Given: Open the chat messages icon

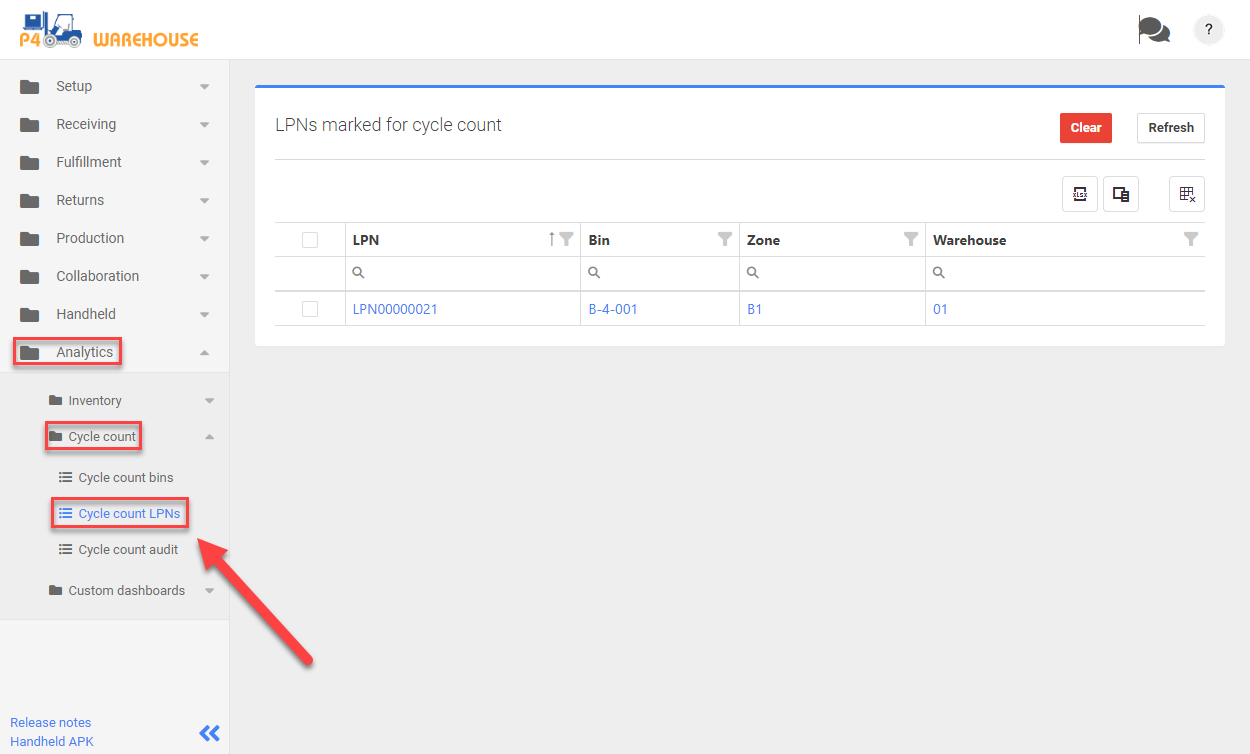Looking at the screenshot, I should pyautogui.click(x=1153, y=30).
